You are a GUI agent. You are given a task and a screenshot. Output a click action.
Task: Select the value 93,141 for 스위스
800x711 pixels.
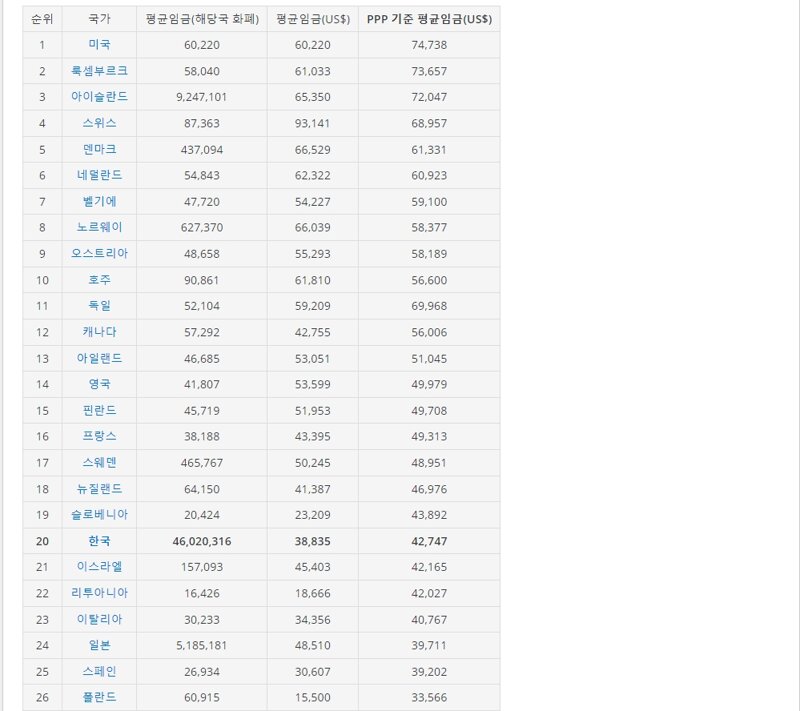pyautogui.click(x=313, y=123)
